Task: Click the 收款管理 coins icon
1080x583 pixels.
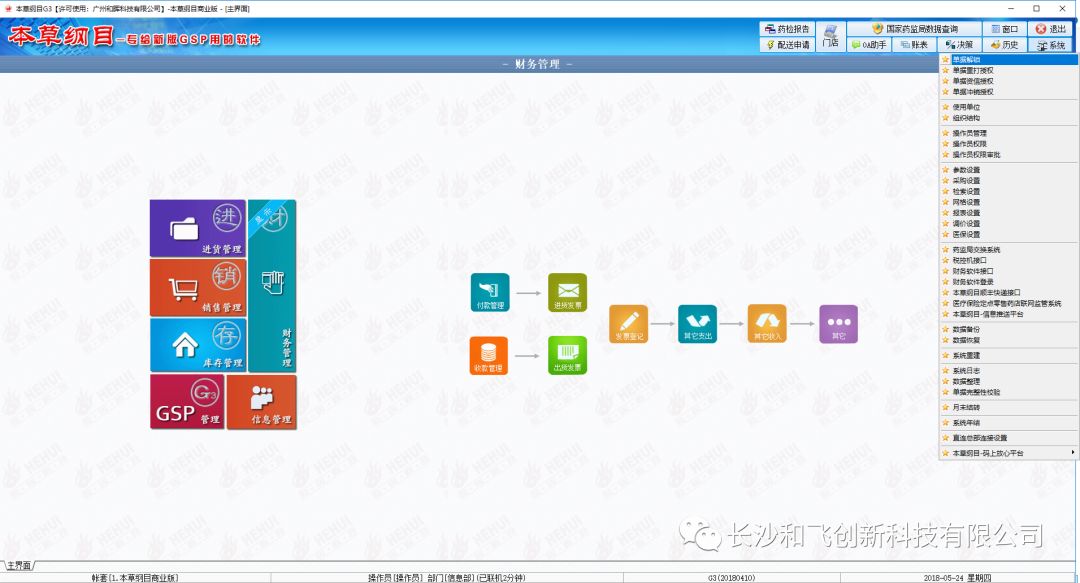Action: [489, 356]
